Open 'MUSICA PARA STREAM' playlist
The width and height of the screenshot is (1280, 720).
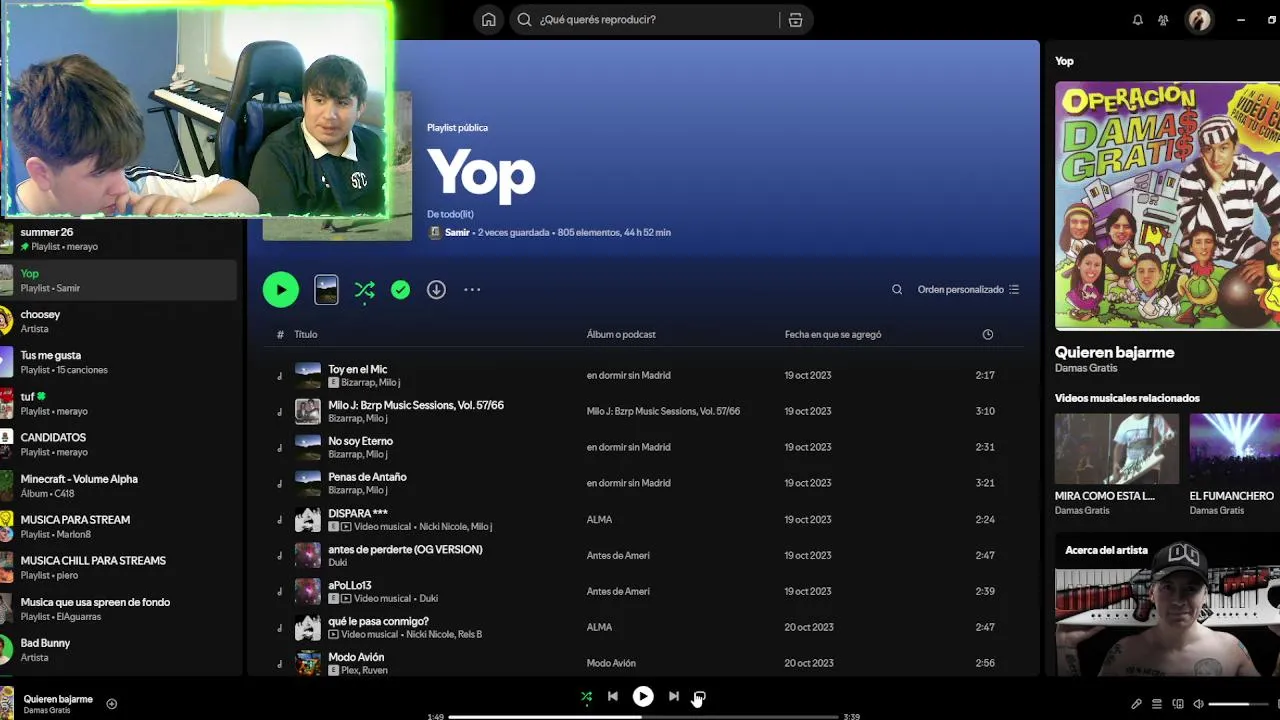coord(120,527)
